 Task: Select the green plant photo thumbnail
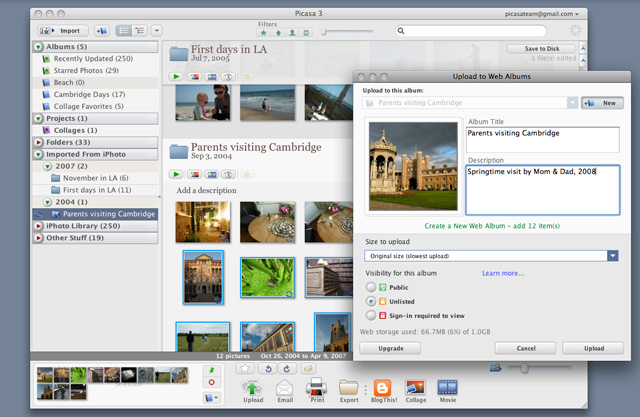(267, 277)
